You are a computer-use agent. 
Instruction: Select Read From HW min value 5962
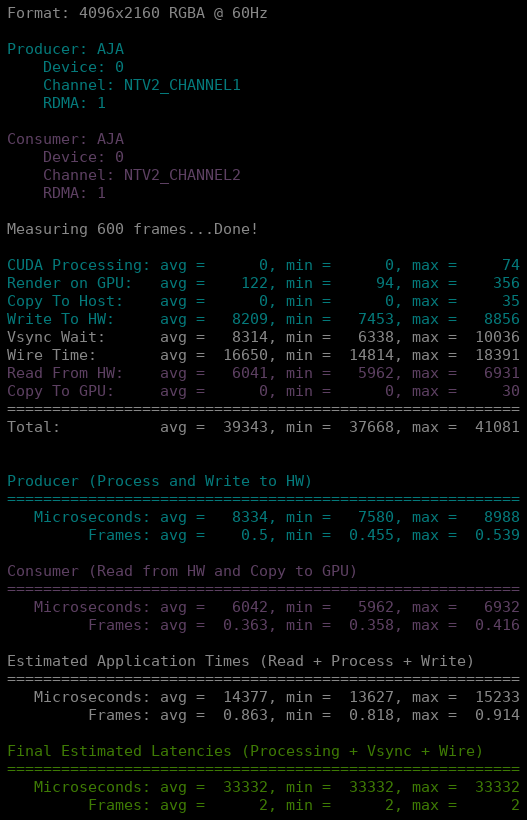[376, 373]
